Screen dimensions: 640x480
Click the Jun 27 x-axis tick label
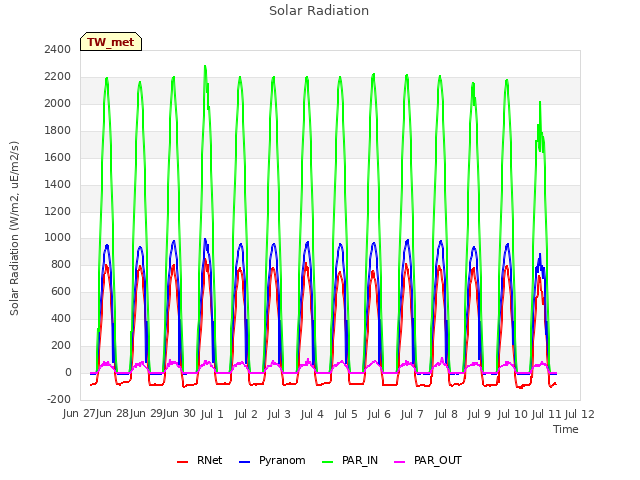point(79,413)
